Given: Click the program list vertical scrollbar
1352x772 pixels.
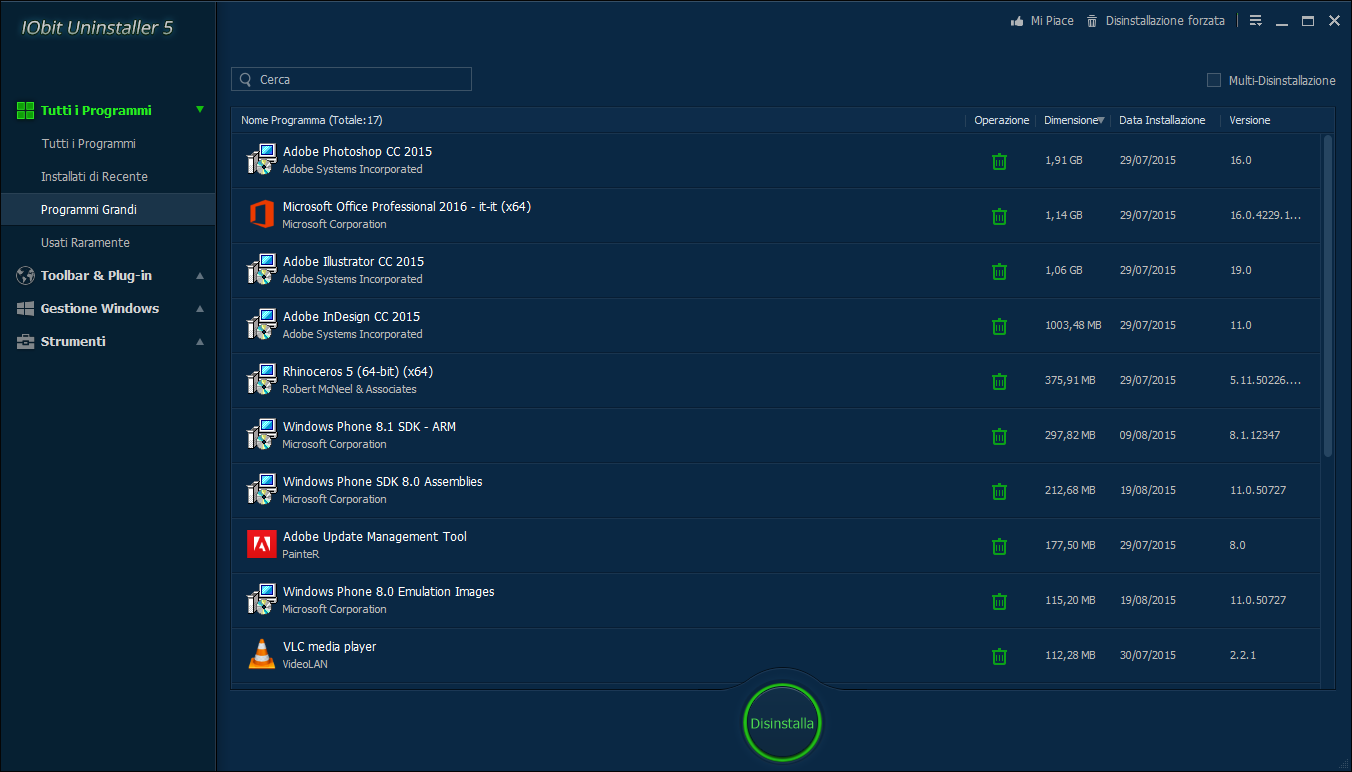Looking at the screenshot, I should coord(1328,296).
